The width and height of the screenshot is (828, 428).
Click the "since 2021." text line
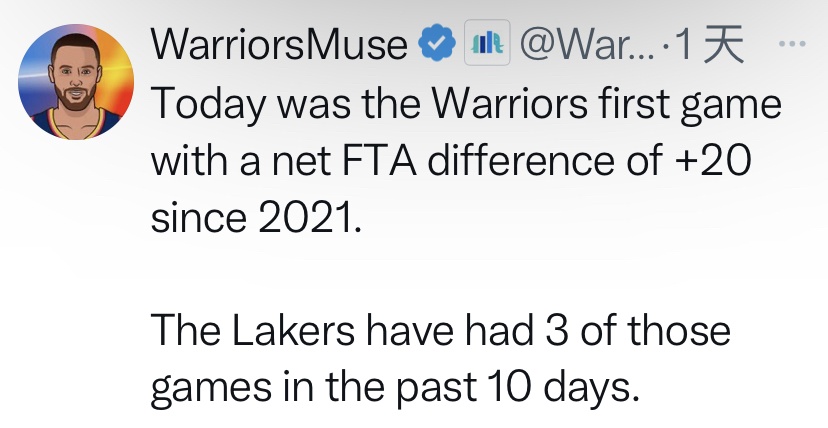[x=252, y=216]
